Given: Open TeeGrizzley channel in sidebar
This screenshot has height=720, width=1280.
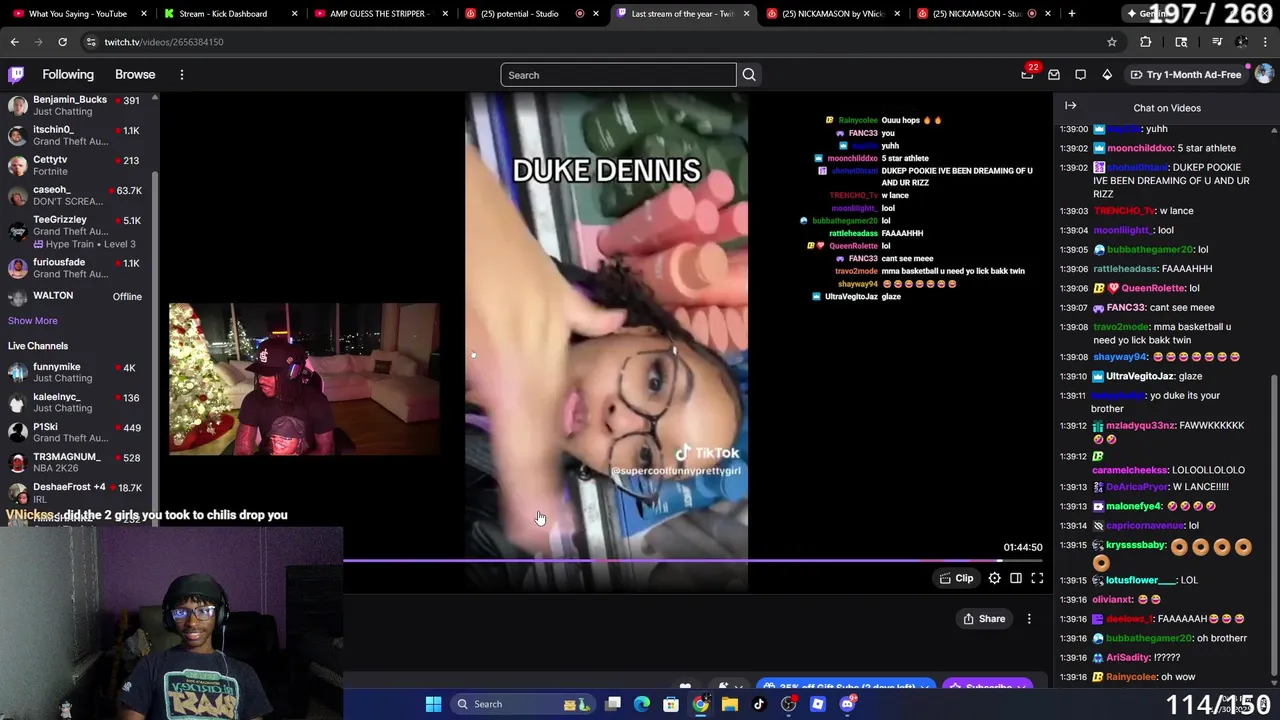Looking at the screenshot, I should tap(76, 231).
